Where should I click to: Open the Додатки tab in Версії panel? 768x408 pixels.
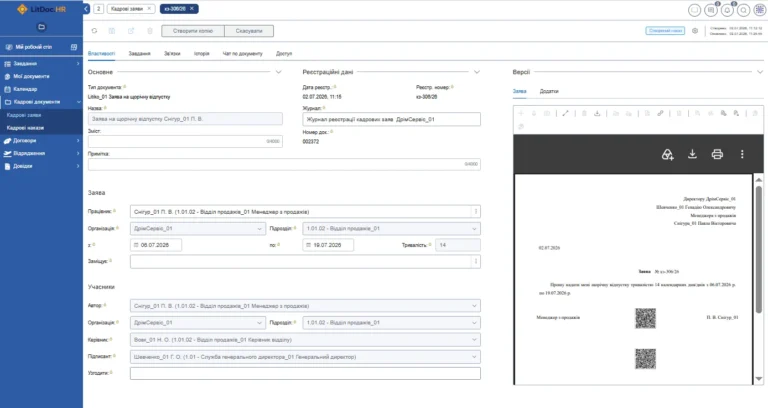[x=549, y=91]
